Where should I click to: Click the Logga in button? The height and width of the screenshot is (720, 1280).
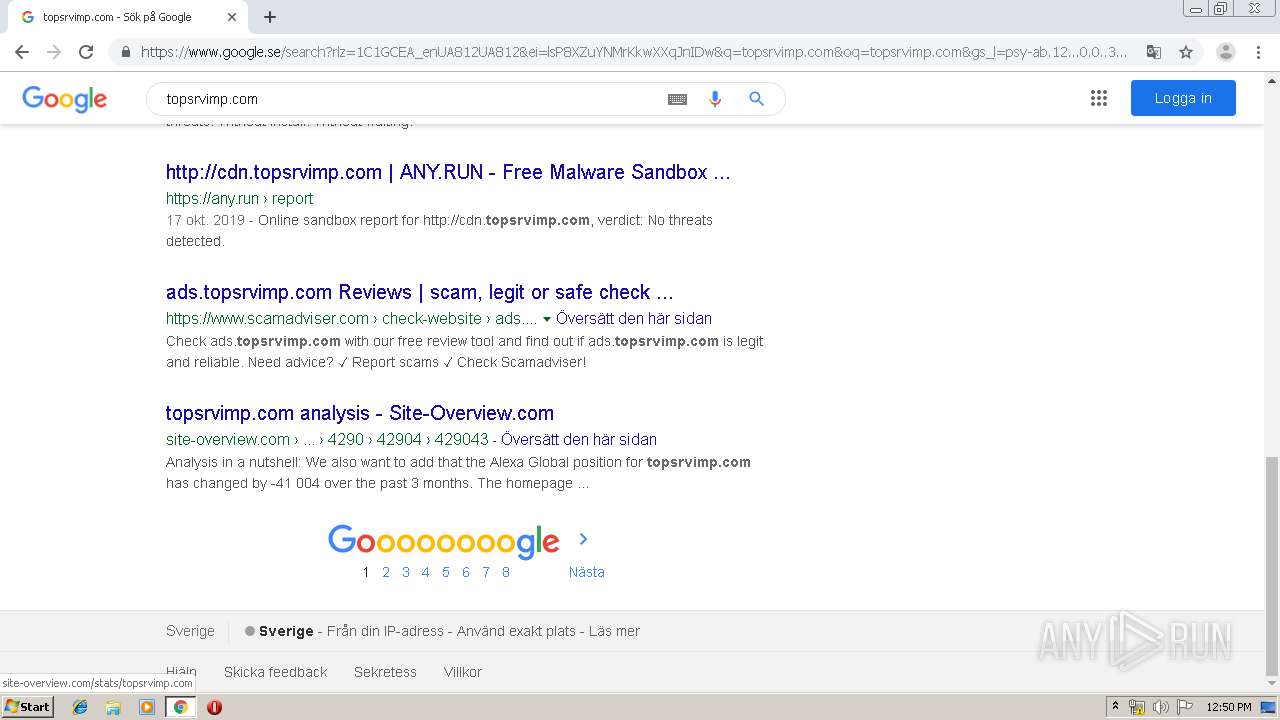1183,98
